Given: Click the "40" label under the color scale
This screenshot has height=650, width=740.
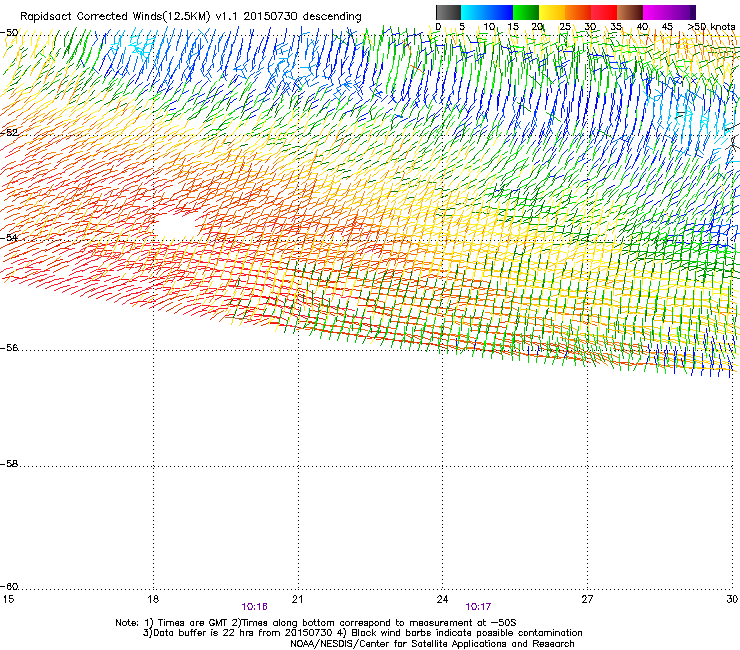Looking at the screenshot, I should (642, 27).
